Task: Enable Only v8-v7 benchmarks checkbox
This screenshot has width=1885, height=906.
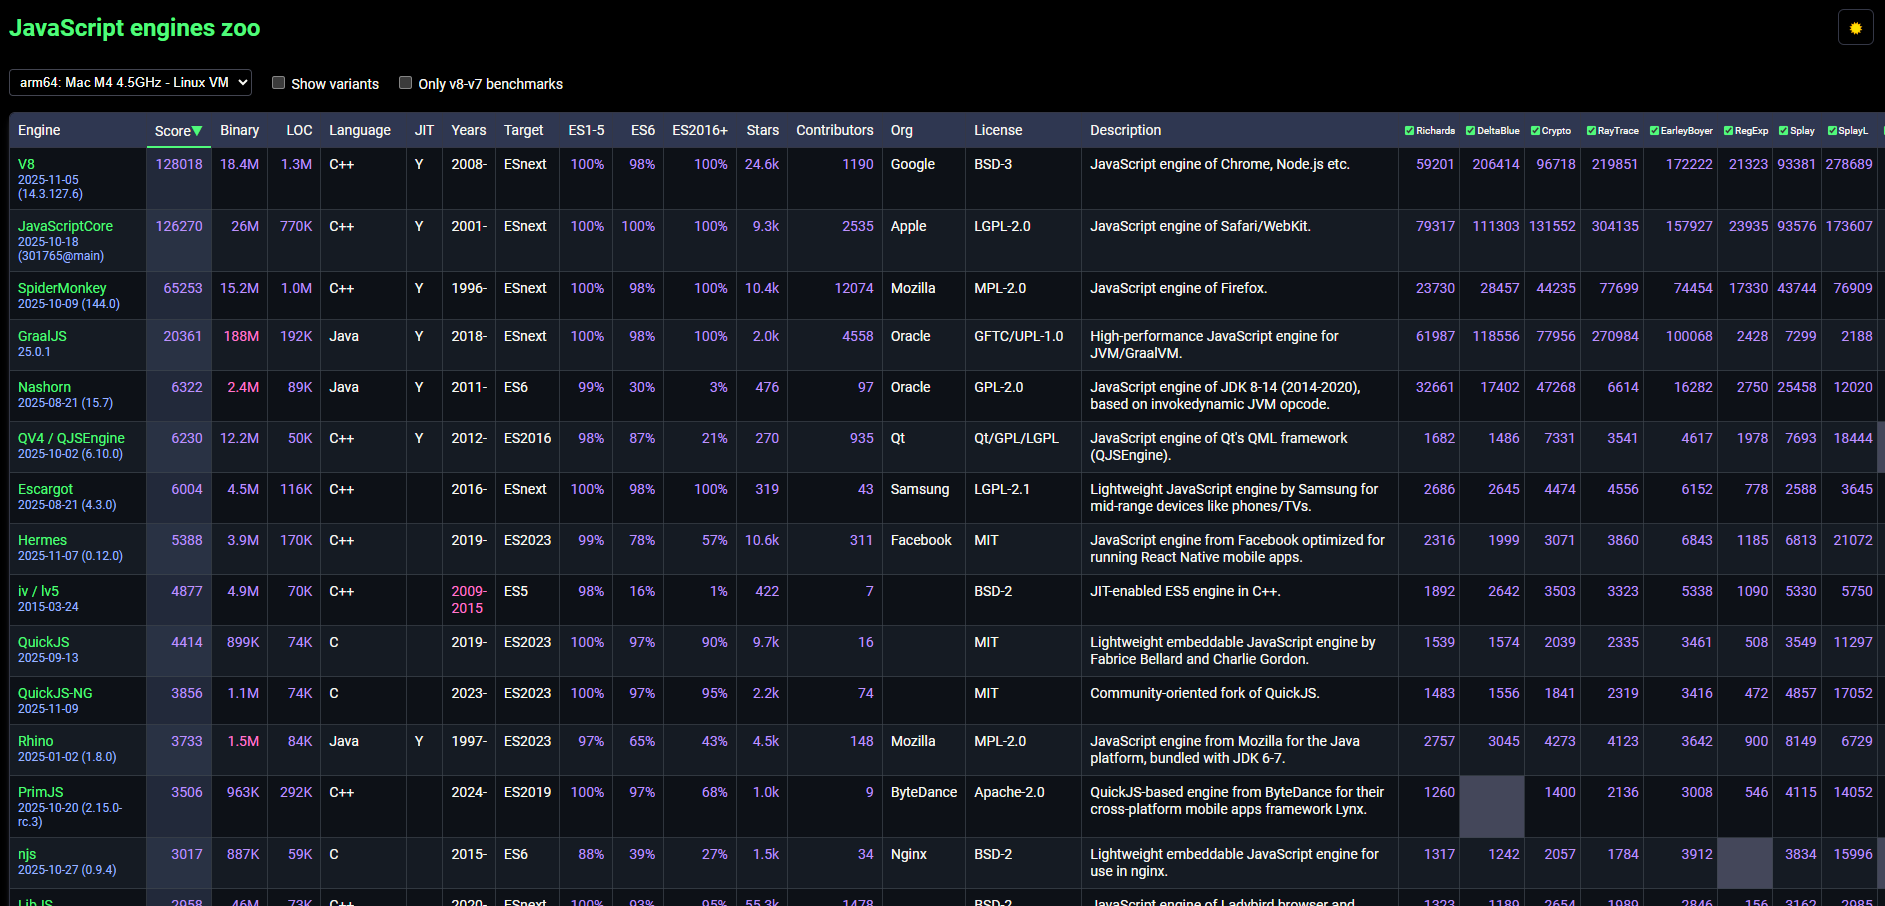Action: pyautogui.click(x=405, y=83)
